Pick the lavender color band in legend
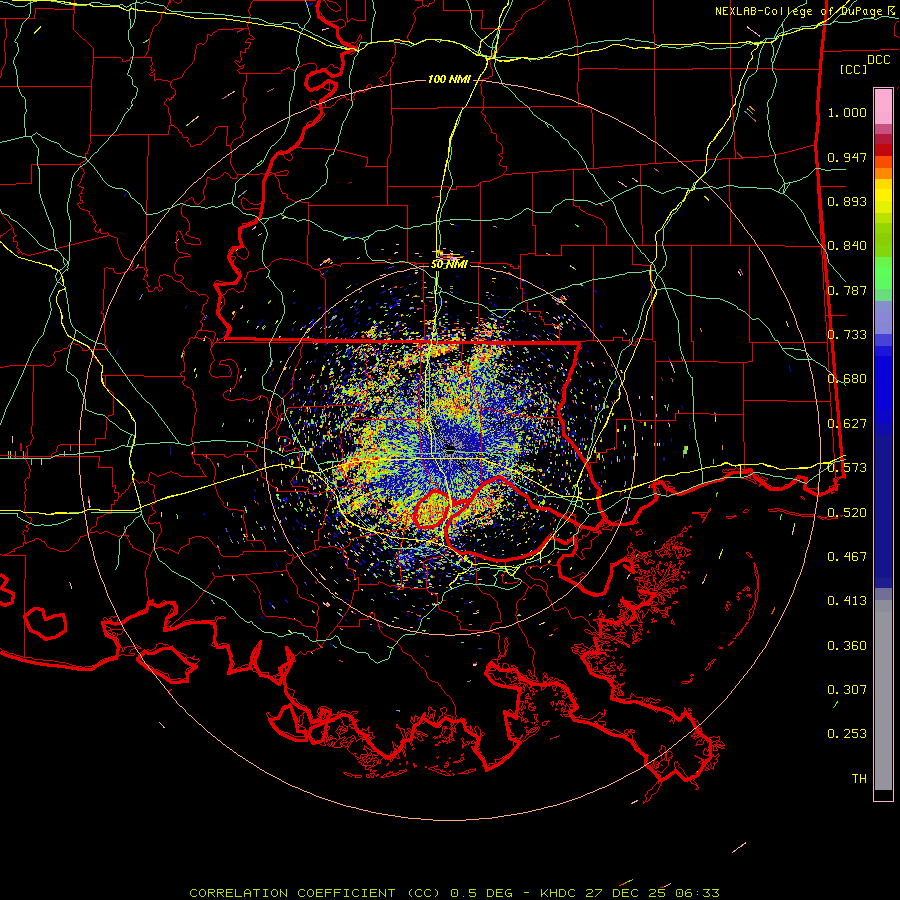Image resolution: width=900 pixels, height=900 pixels. click(x=883, y=317)
